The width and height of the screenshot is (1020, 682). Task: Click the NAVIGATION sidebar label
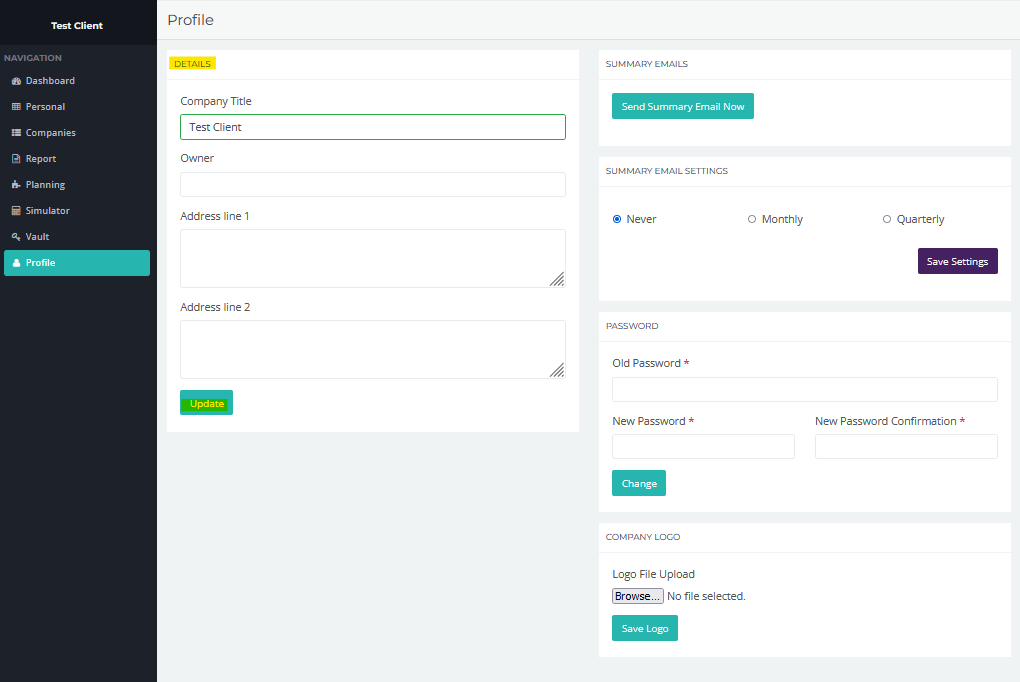pyautogui.click(x=33, y=58)
